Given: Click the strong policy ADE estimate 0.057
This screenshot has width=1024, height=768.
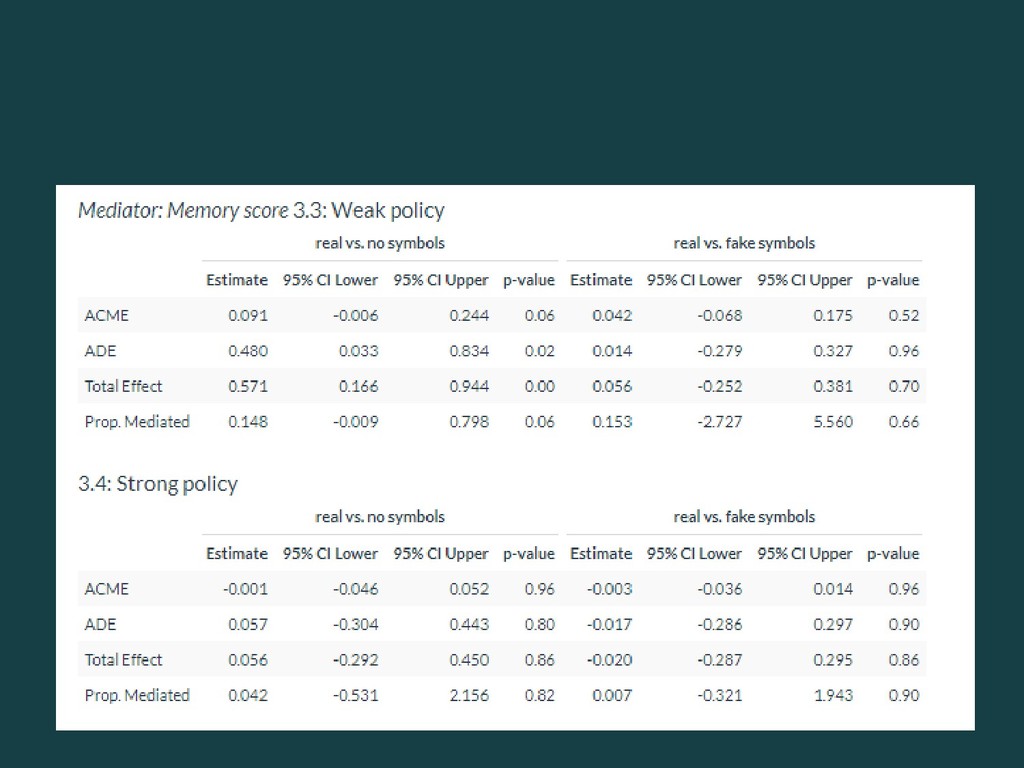Looking at the screenshot, I should [248, 624].
